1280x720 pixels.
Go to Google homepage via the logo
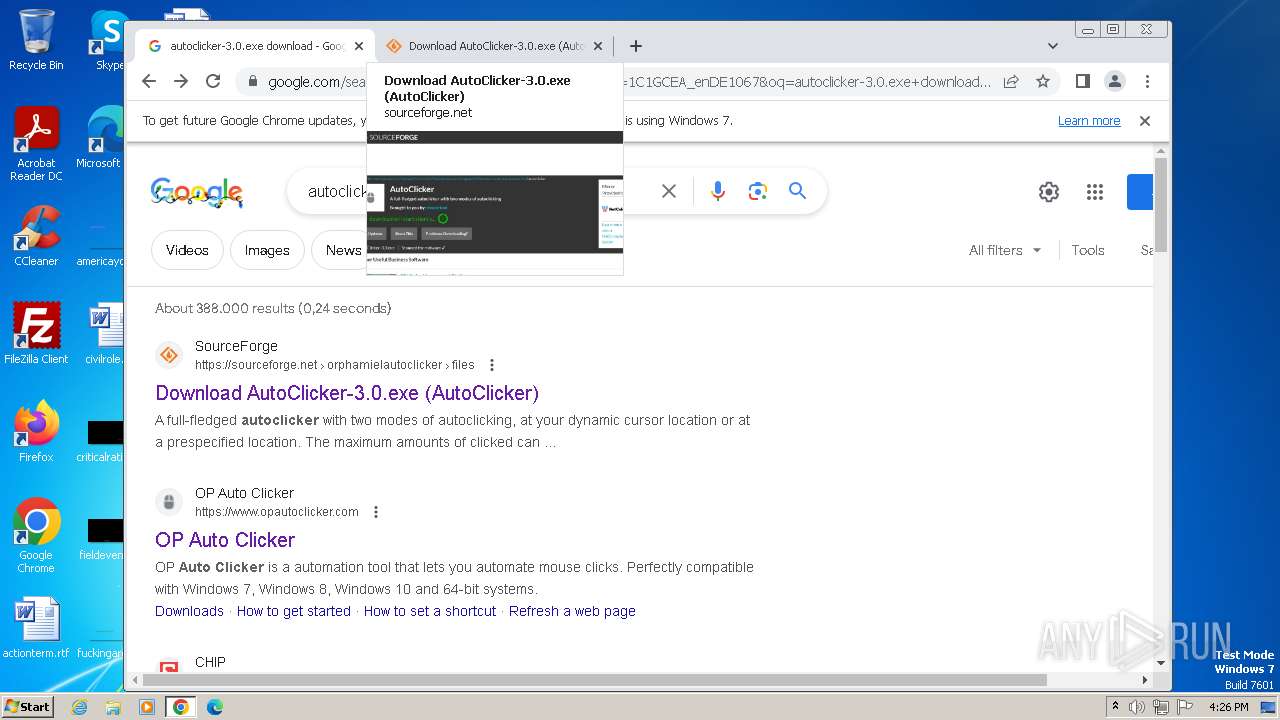click(197, 192)
